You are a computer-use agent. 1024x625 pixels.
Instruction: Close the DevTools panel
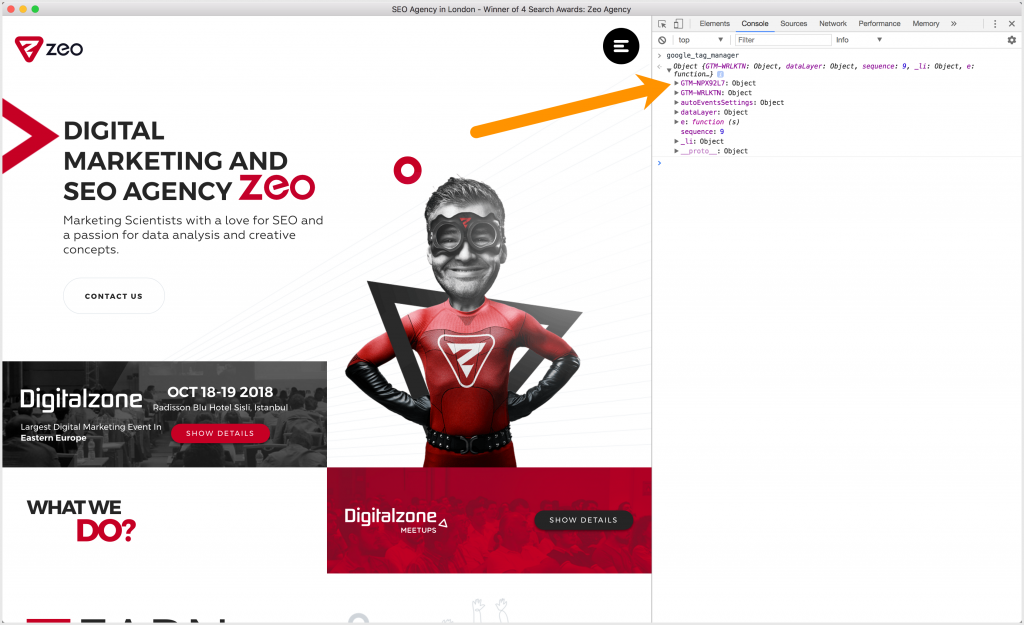click(x=1012, y=24)
